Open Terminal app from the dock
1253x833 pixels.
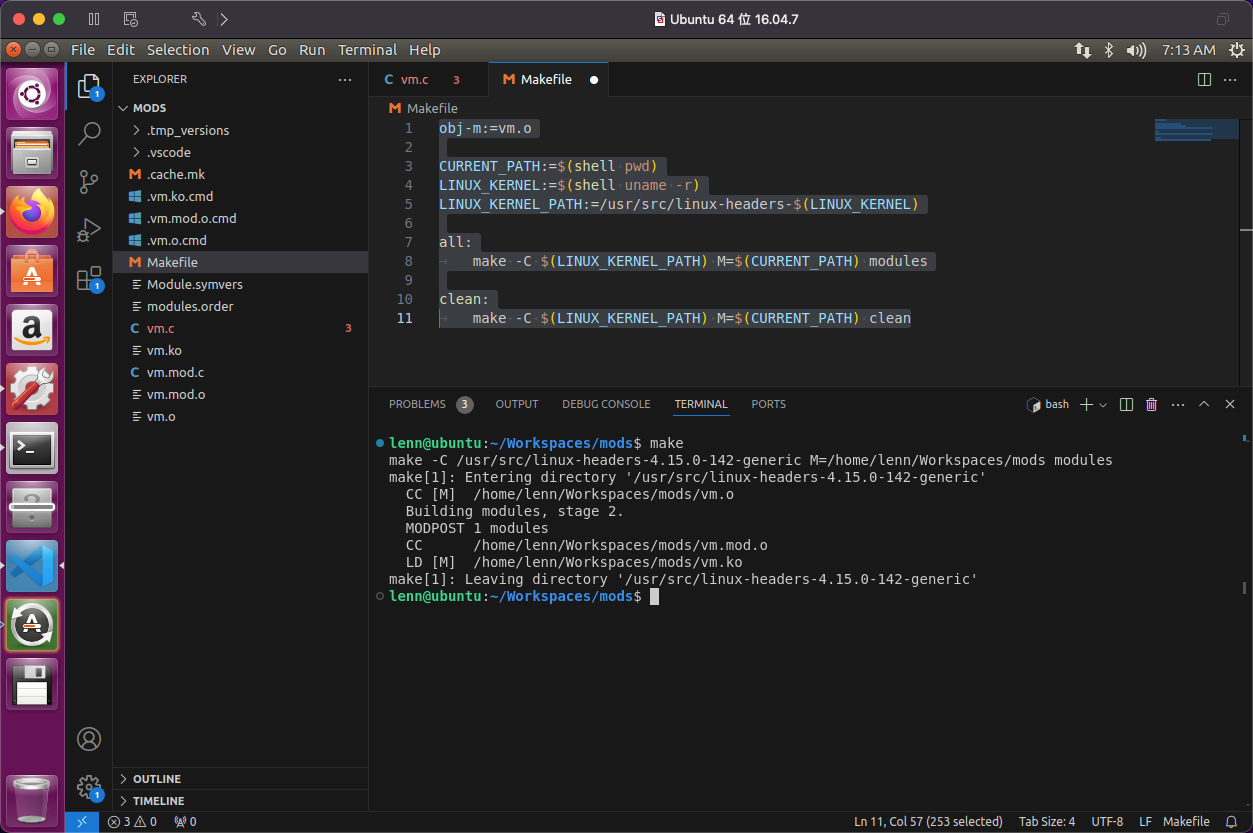pyautogui.click(x=33, y=448)
